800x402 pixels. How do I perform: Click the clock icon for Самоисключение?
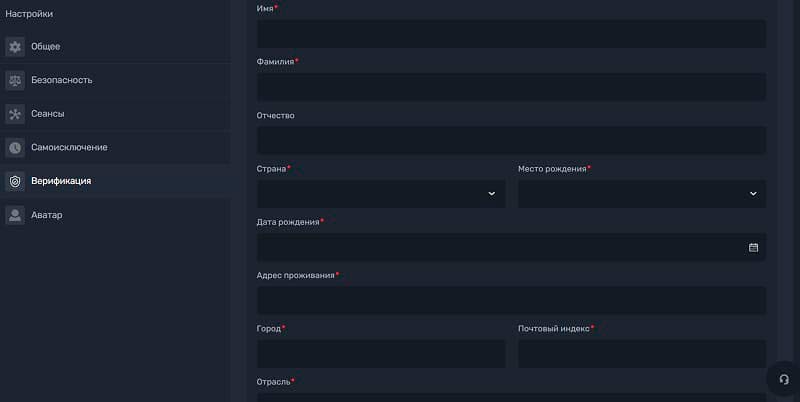(15, 148)
